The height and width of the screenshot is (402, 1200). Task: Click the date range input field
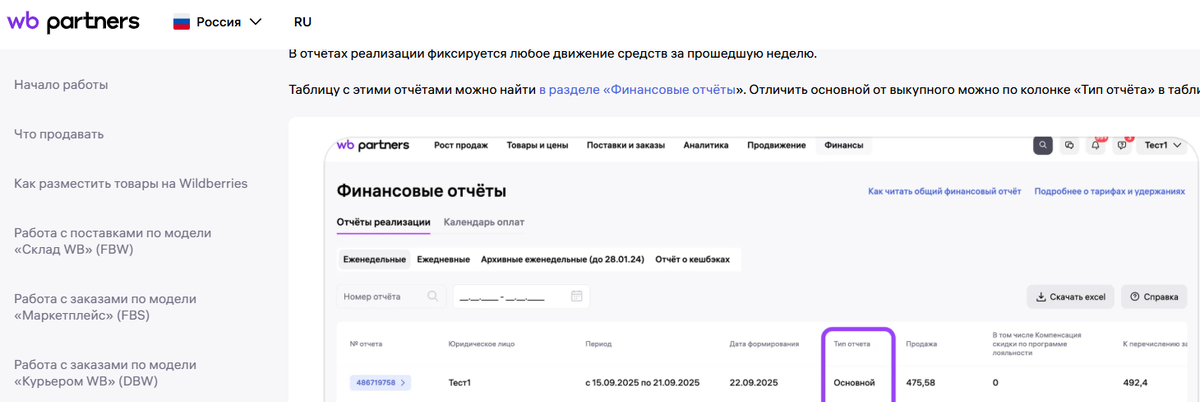pos(520,297)
